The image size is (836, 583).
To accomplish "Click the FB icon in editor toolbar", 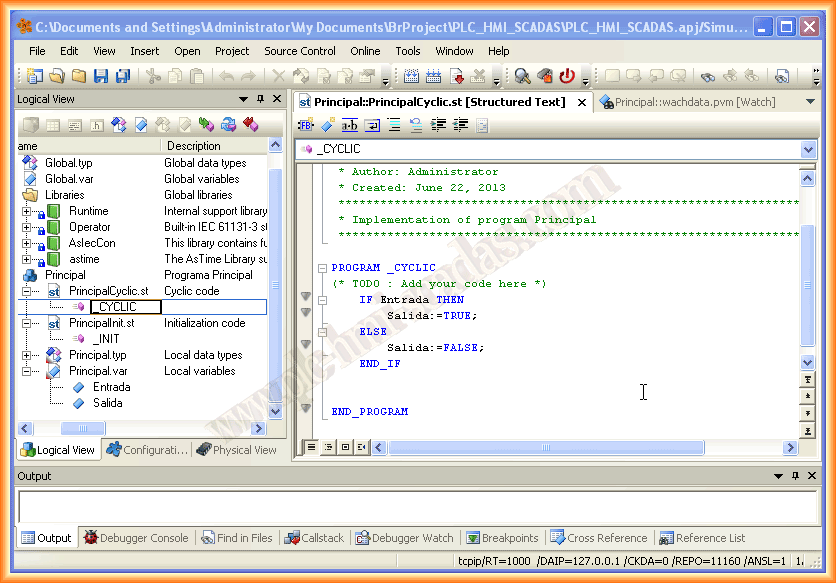I will coord(305,125).
